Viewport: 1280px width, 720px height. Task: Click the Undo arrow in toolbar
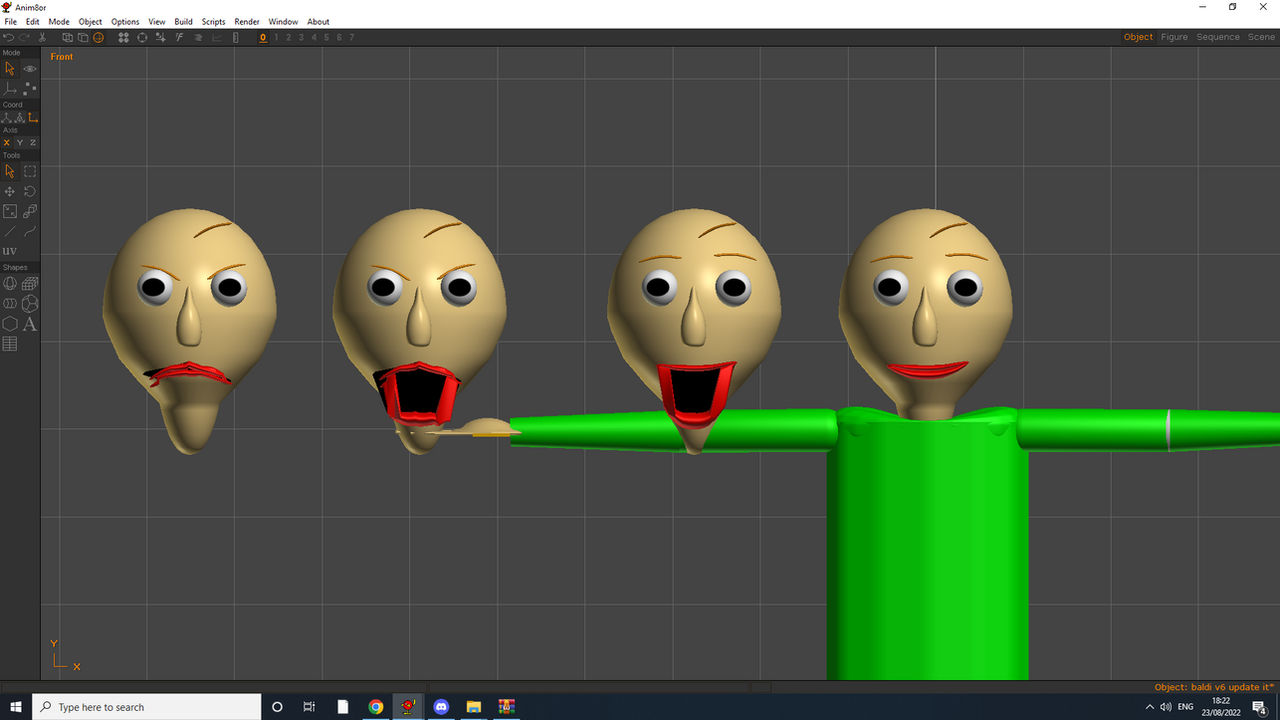pos(9,37)
